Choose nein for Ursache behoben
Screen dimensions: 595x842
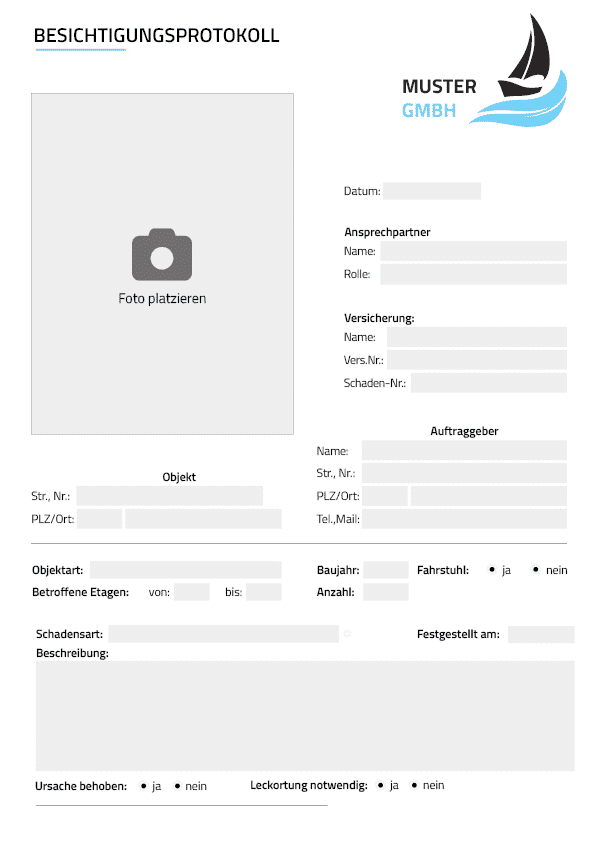(x=177, y=786)
